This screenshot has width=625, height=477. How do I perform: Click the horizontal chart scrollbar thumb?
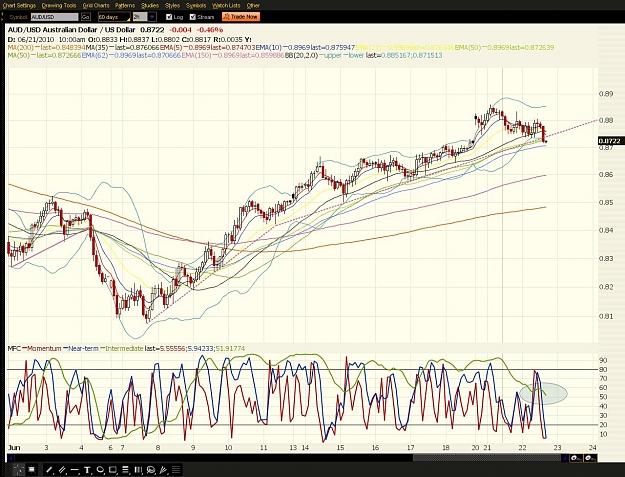[487, 458]
